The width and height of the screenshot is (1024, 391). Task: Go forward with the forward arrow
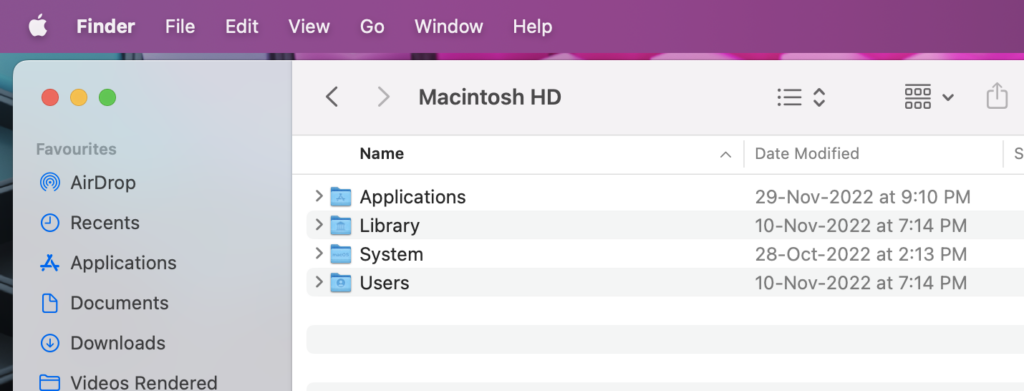[x=383, y=97]
